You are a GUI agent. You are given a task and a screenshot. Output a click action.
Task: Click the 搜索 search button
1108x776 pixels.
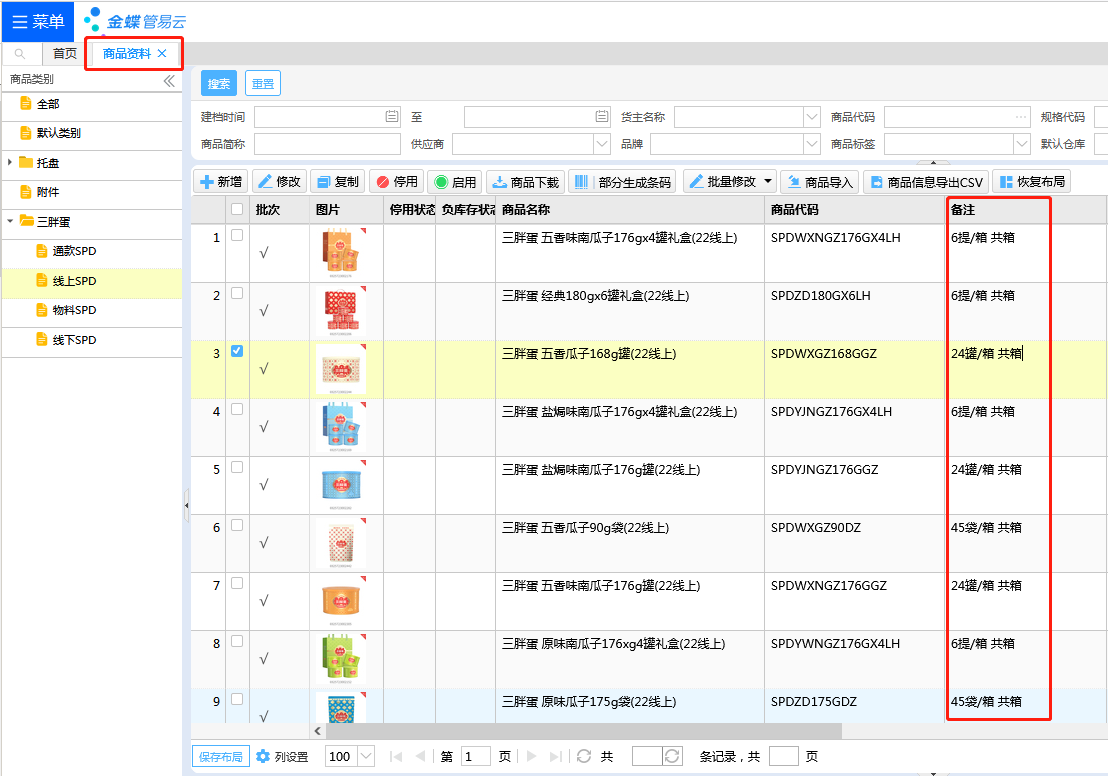click(x=219, y=84)
